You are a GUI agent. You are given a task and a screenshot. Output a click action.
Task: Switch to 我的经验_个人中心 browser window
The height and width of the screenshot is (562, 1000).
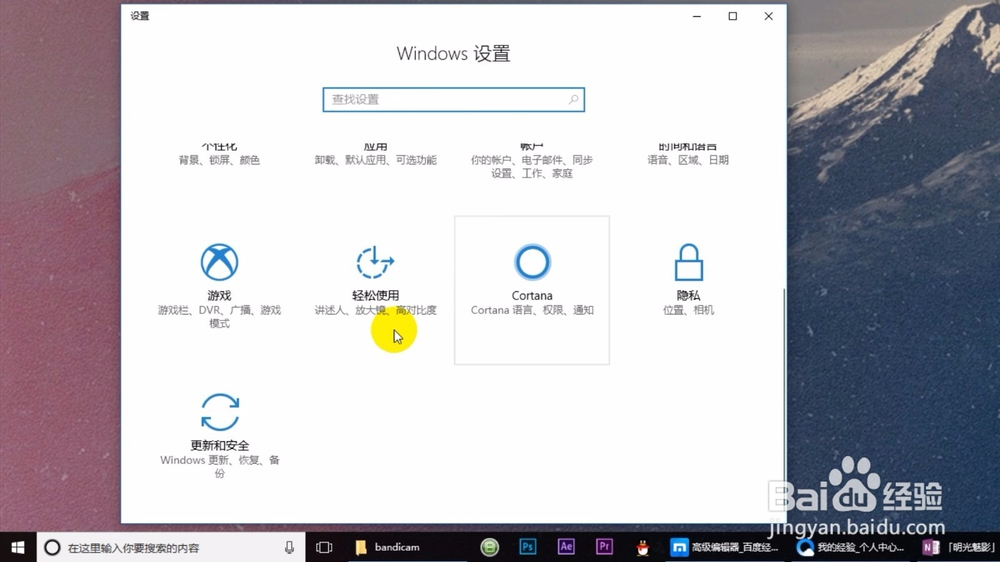click(850, 547)
